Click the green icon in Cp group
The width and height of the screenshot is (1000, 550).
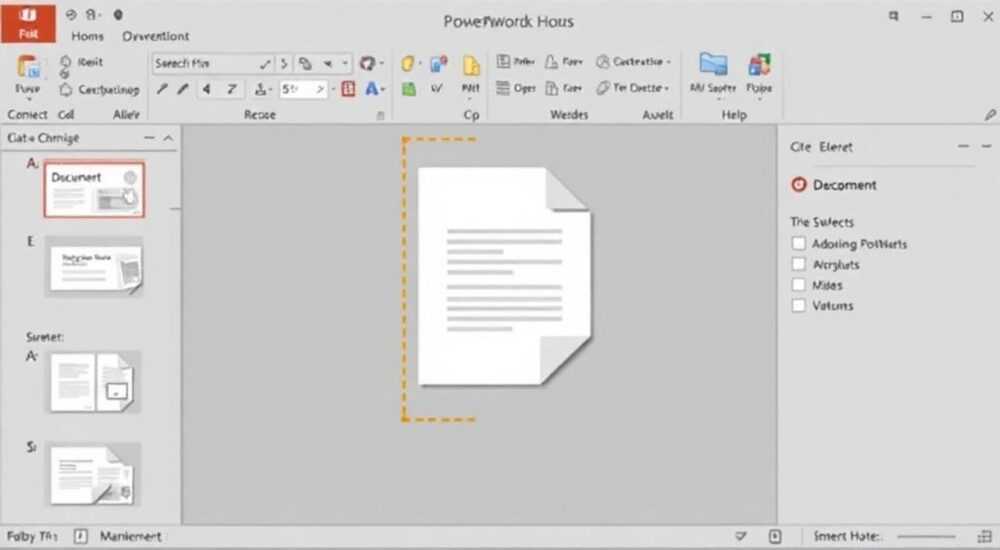click(x=409, y=89)
